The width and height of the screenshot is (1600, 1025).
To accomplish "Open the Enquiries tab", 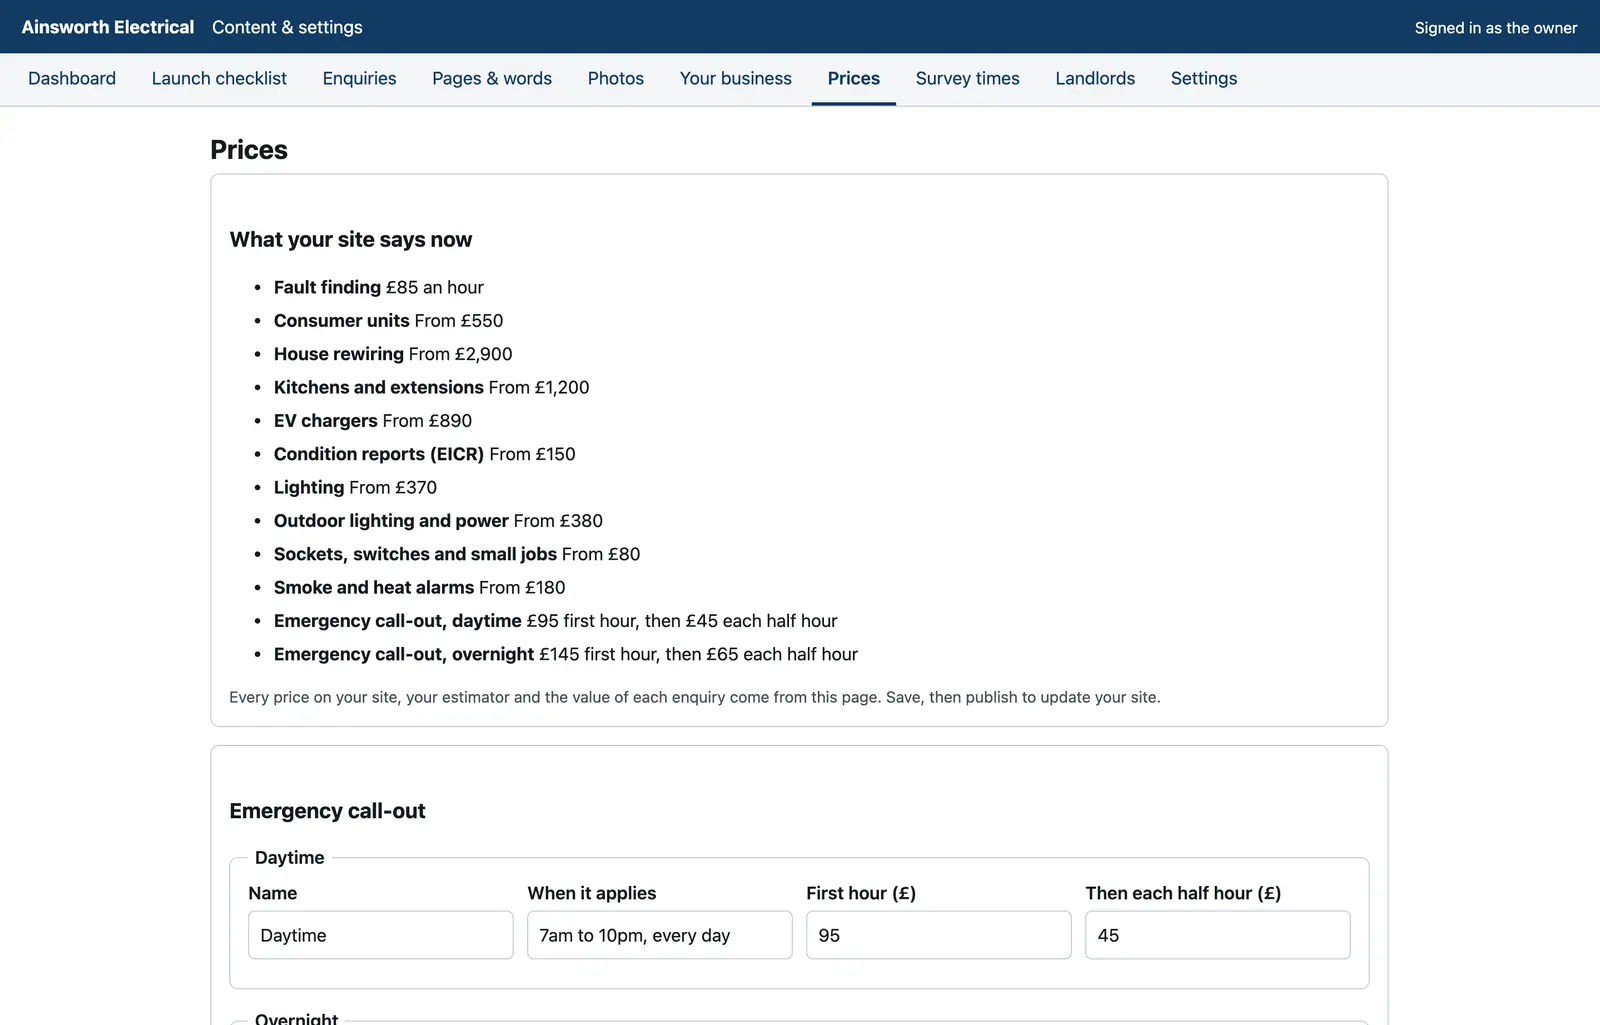I will tap(359, 78).
